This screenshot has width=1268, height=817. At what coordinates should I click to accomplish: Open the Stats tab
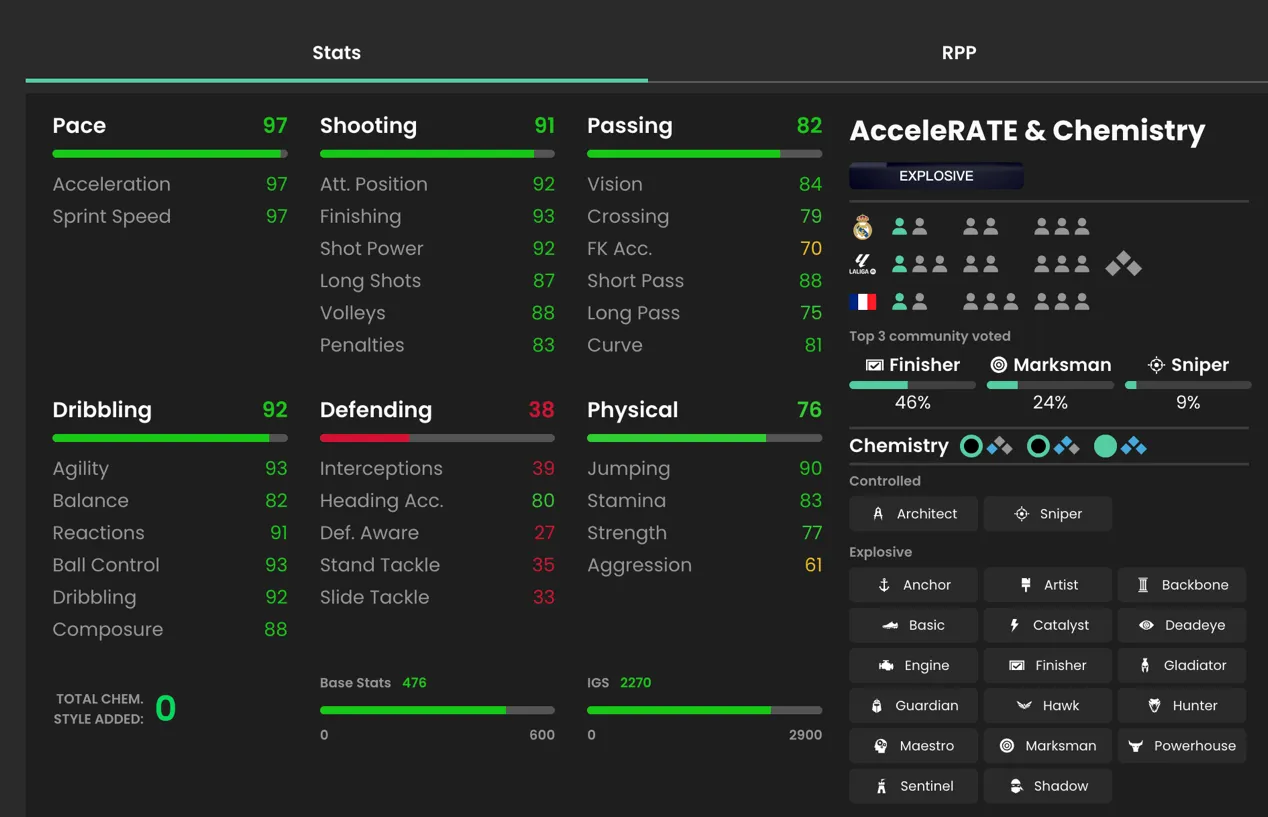pos(336,53)
